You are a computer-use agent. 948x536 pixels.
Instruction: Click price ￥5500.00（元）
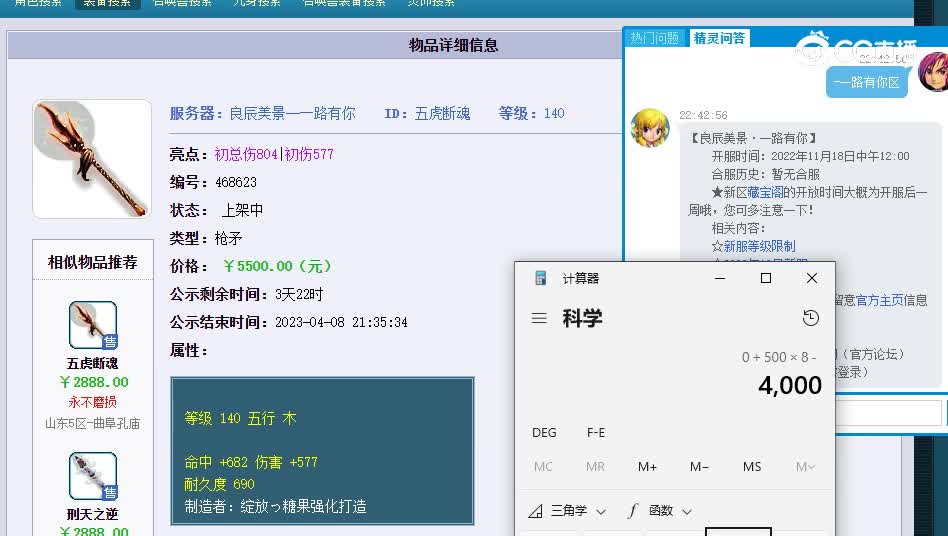(278, 266)
